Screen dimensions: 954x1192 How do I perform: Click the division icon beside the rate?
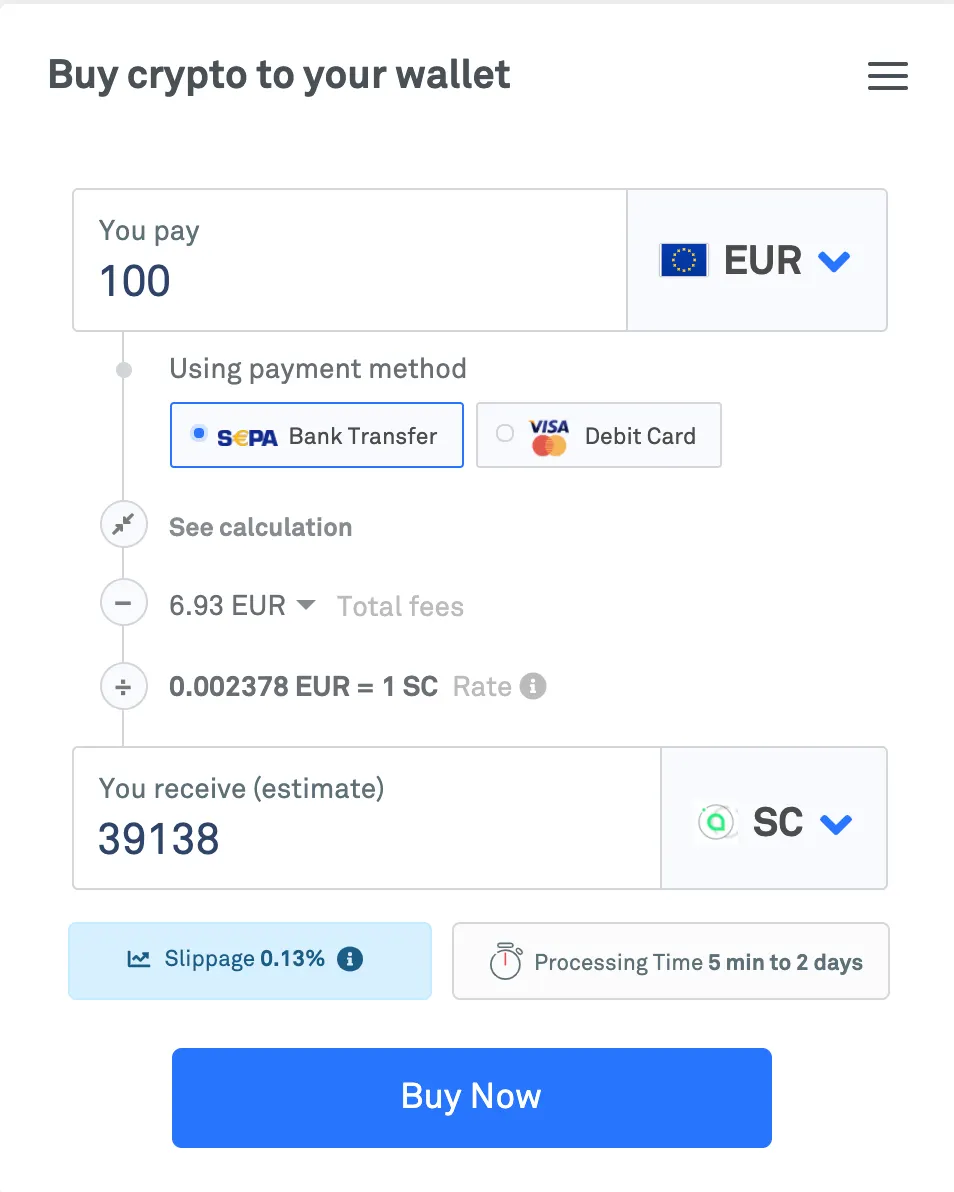click(x=123, y=686)
